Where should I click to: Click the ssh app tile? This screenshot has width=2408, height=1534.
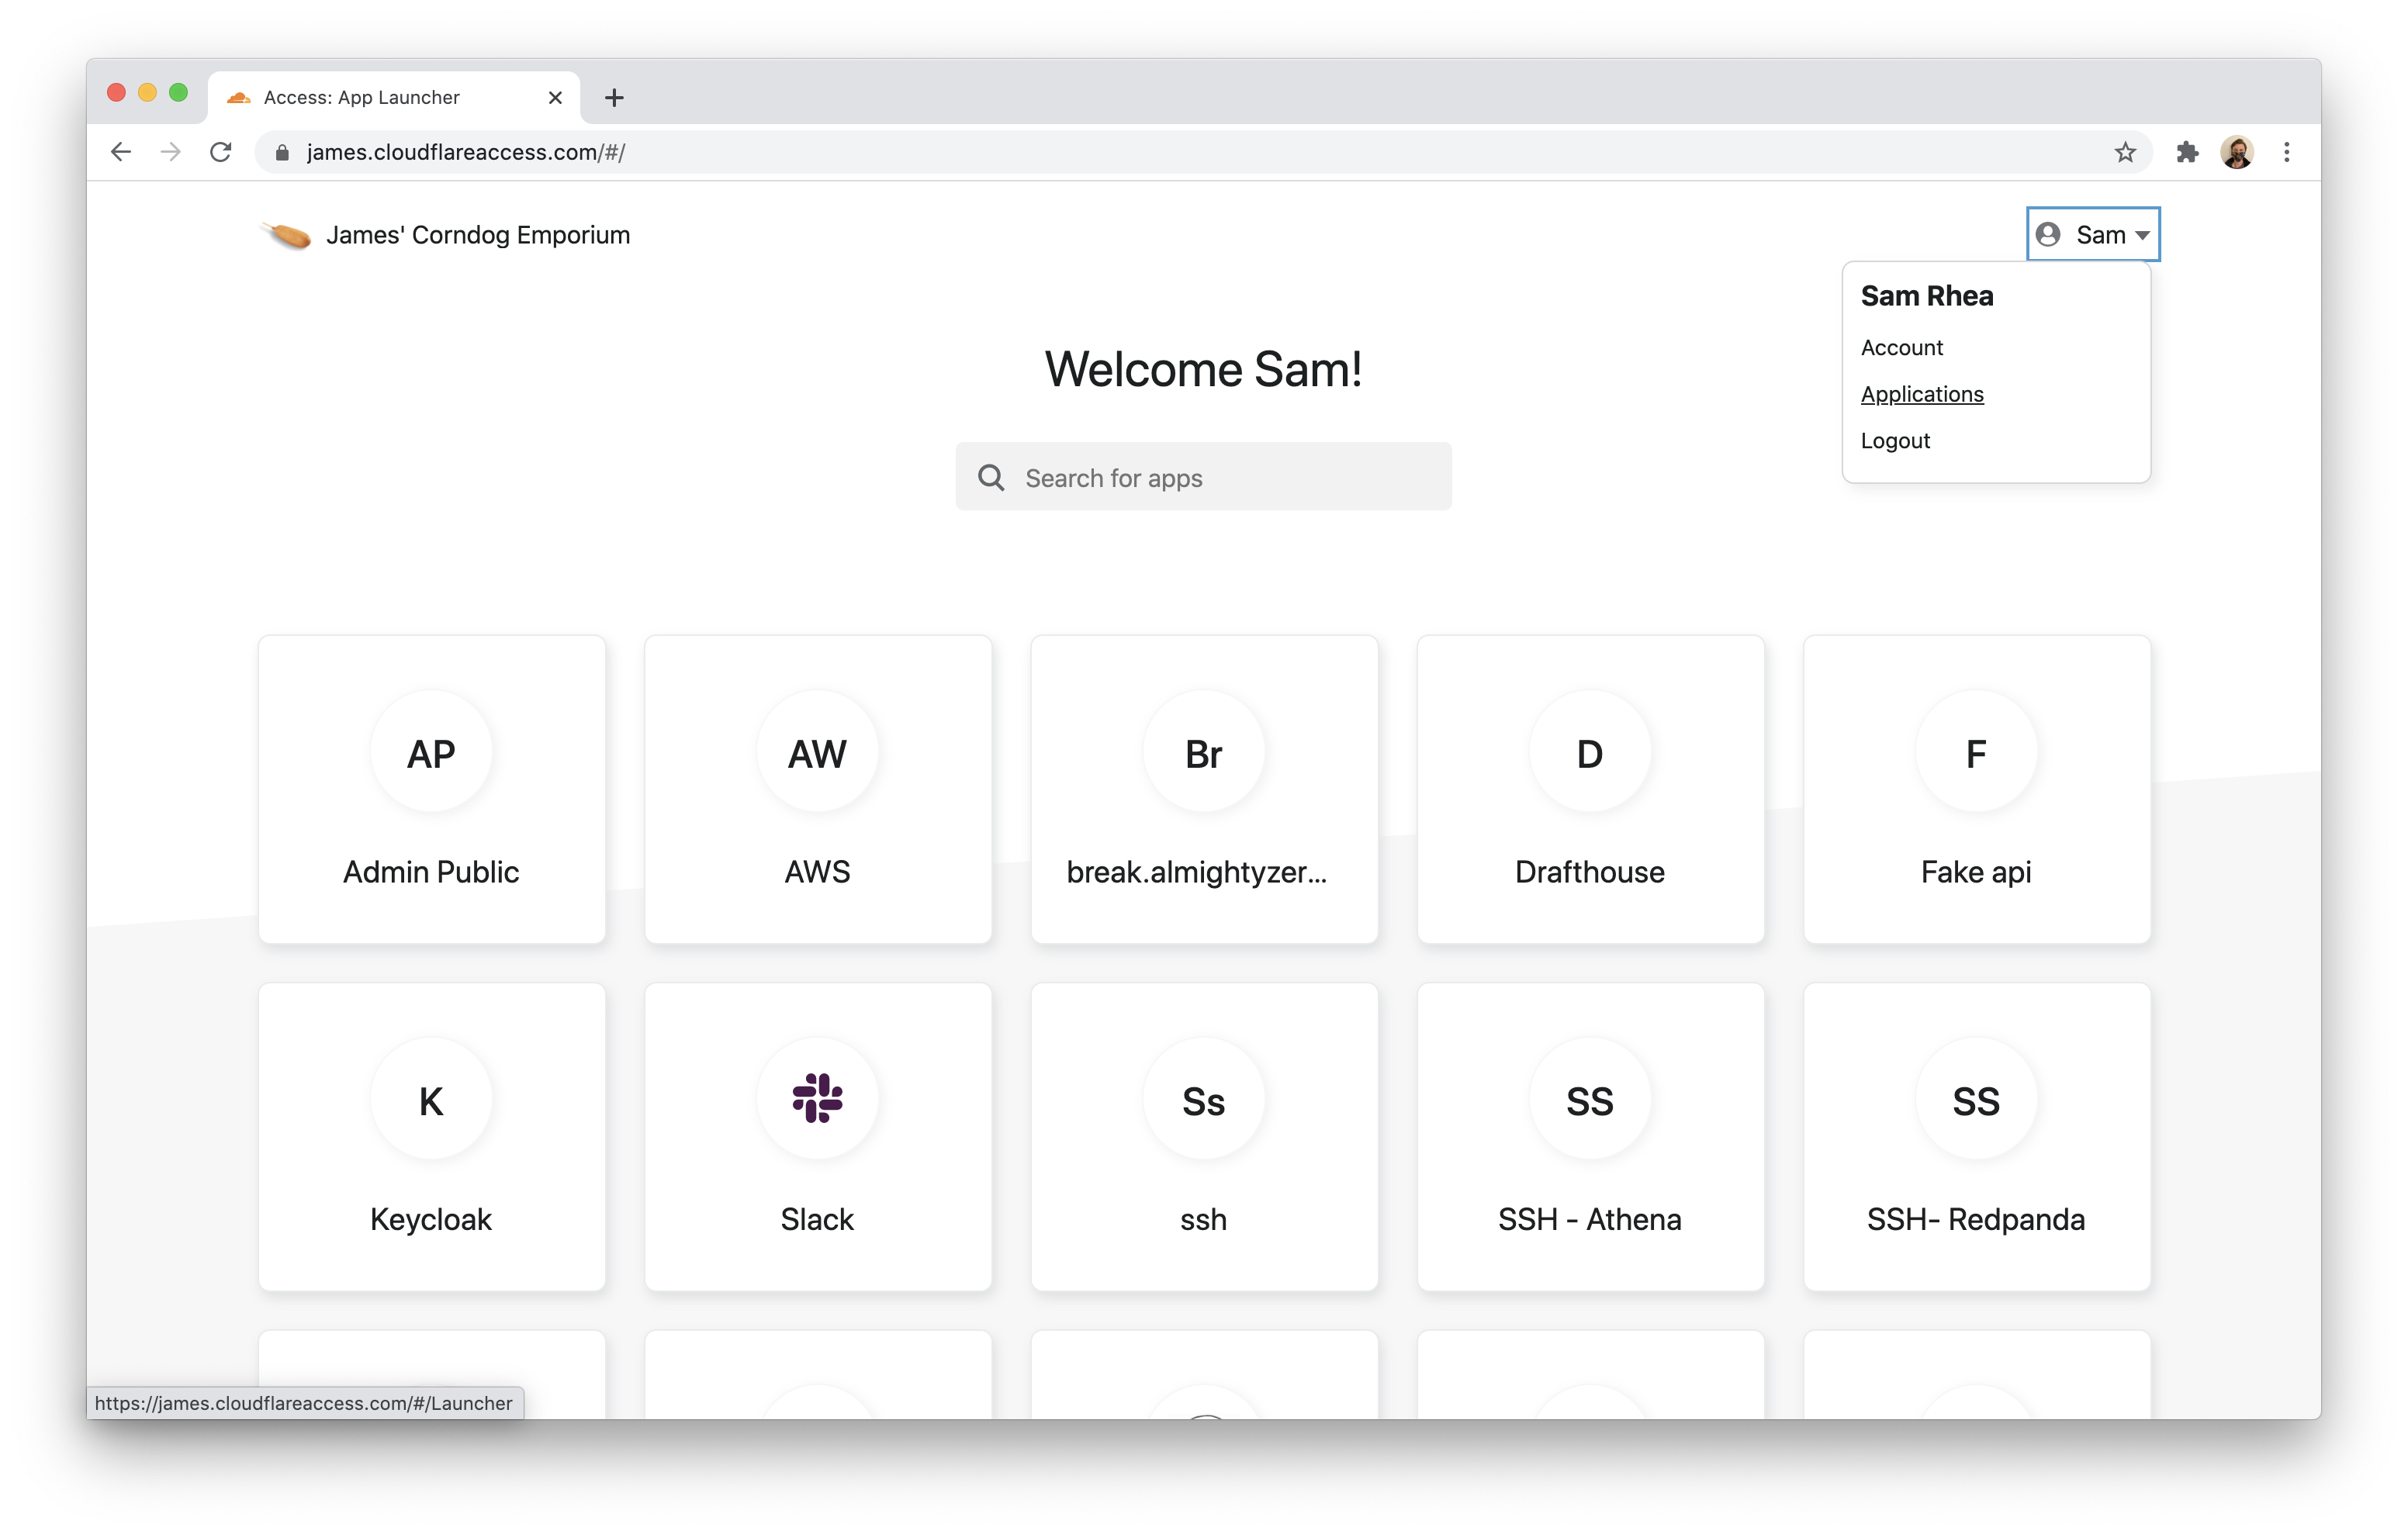(1204, 1139)
